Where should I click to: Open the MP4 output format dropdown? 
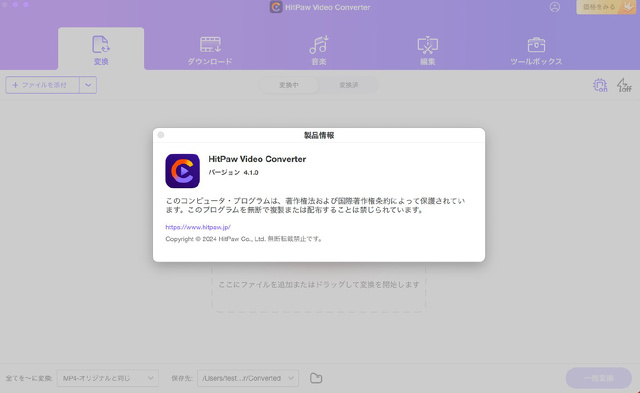(x=108, y=378)
